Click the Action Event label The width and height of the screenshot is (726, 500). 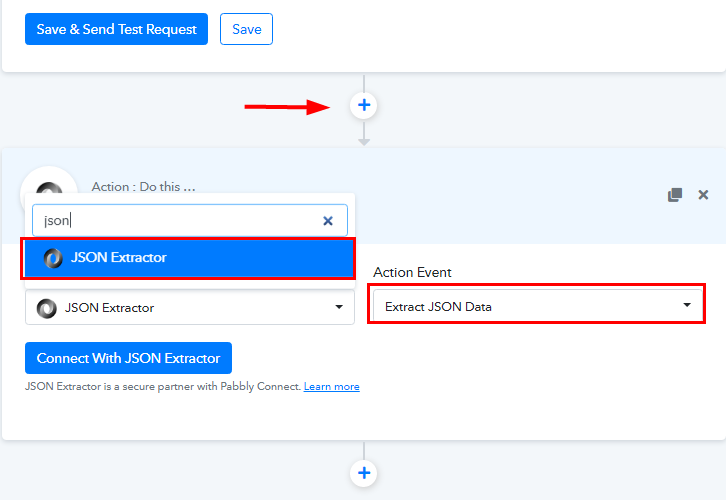coord(412,272)
